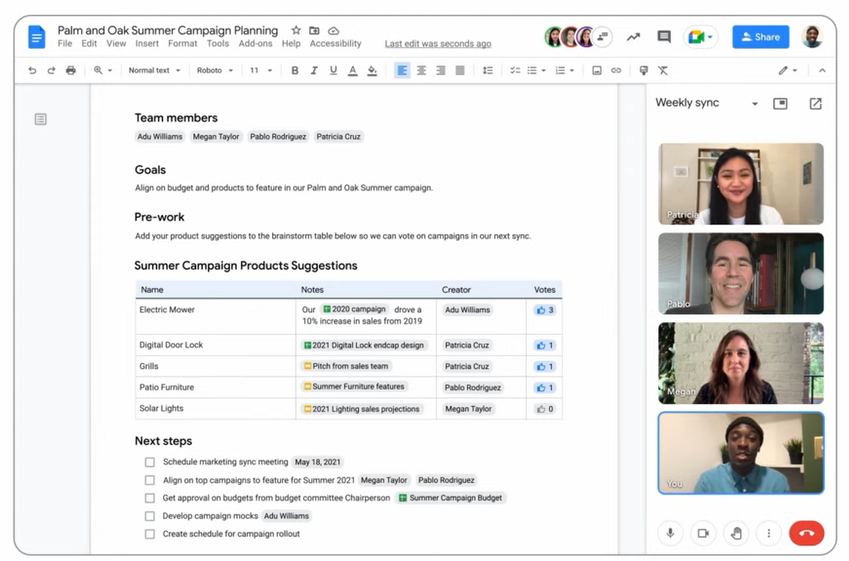This screenshot has width=849, height=561.
Task: Open the Normal text style dropdown
Action: [153, 71]
